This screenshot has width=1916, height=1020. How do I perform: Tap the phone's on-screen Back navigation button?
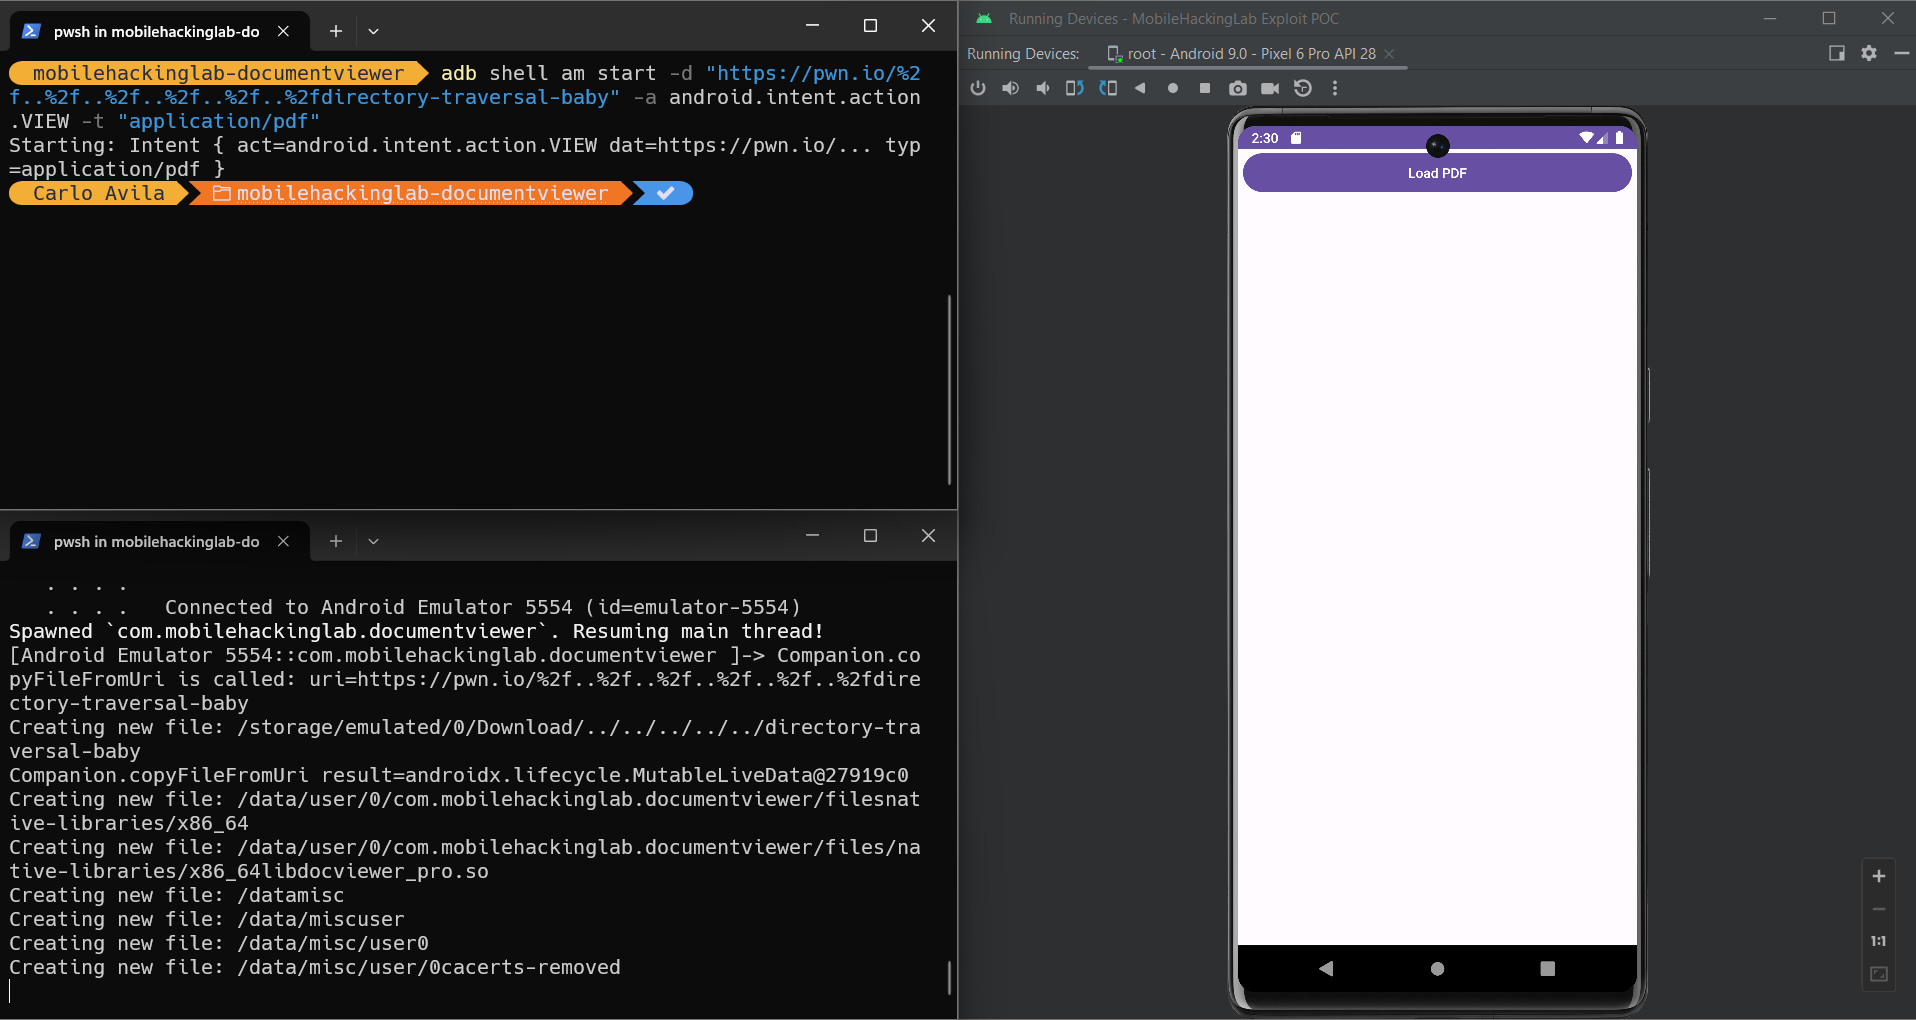click(1326, 968)
